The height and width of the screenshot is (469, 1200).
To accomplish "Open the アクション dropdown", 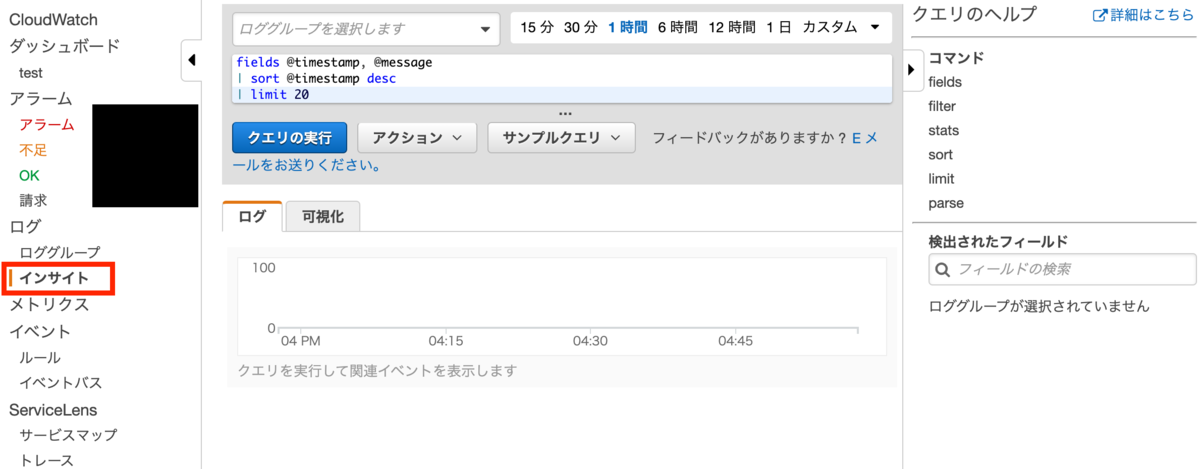I will (x=417, y=137).
